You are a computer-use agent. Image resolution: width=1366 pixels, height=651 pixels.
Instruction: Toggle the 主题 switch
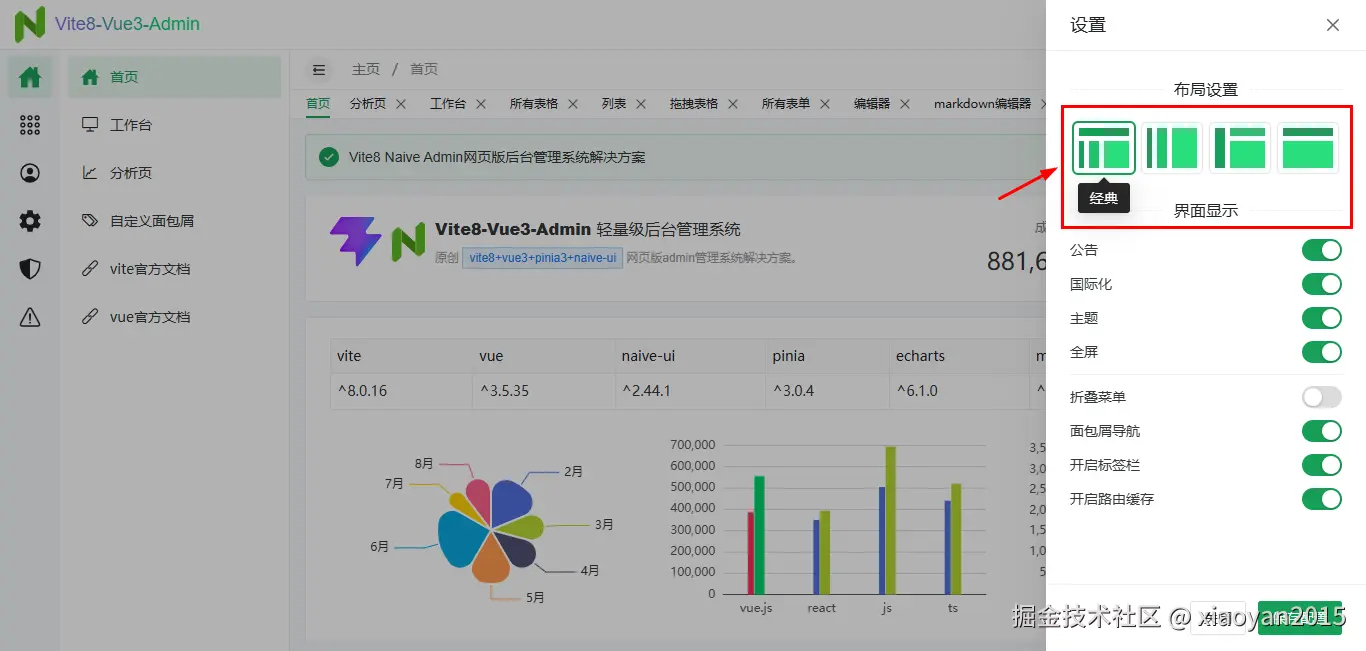1321,318
